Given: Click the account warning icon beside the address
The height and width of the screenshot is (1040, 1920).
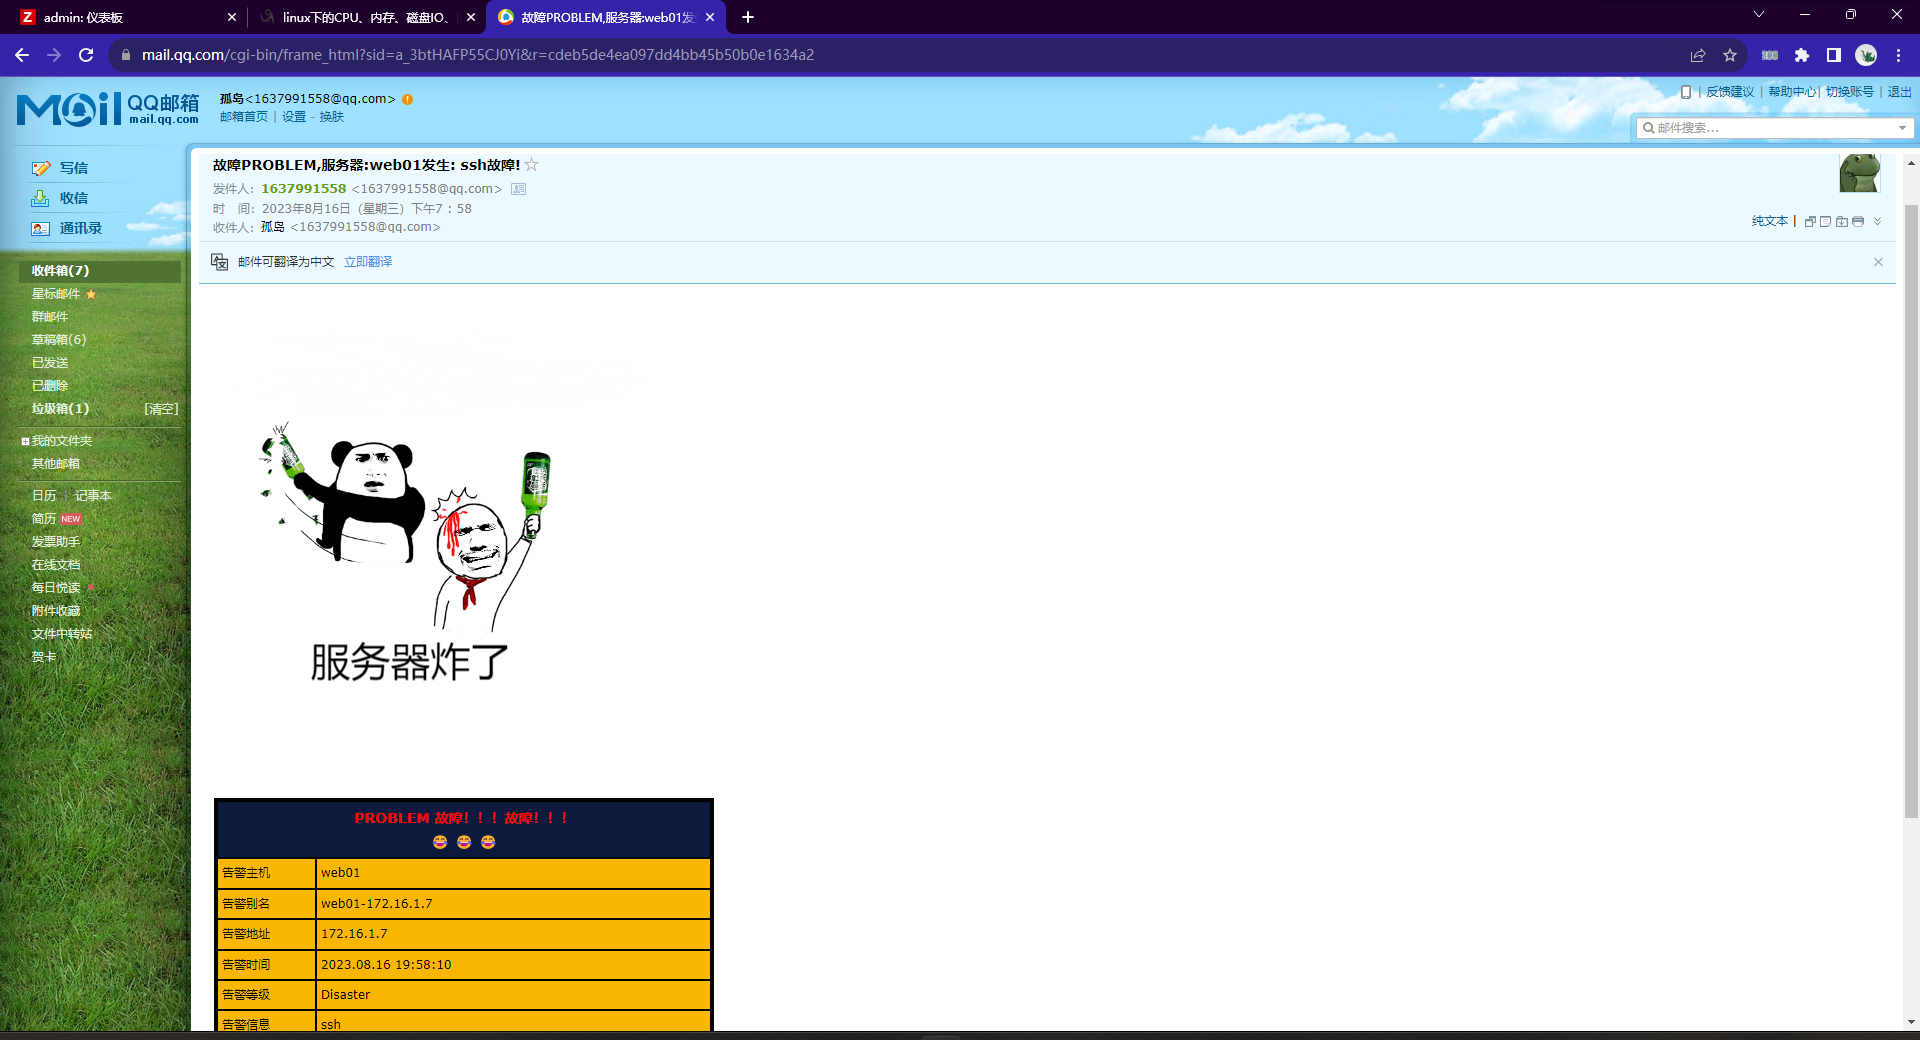Looking at the screenshot, I should point(407,99).
